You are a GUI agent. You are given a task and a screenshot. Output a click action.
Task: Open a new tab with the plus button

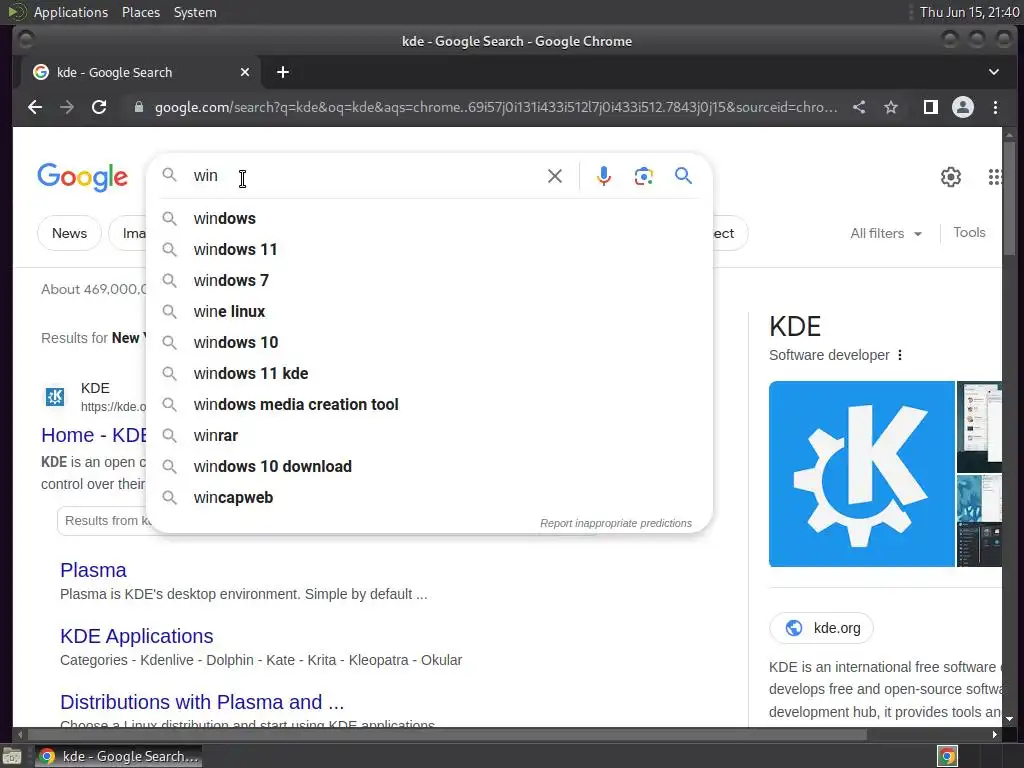pos(283,72)
